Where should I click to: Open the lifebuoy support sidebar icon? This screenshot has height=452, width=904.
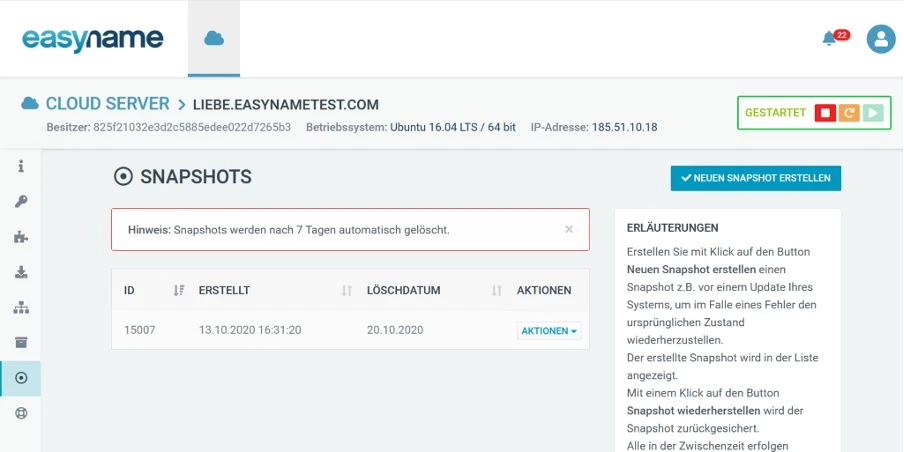[x=21, y=413]
